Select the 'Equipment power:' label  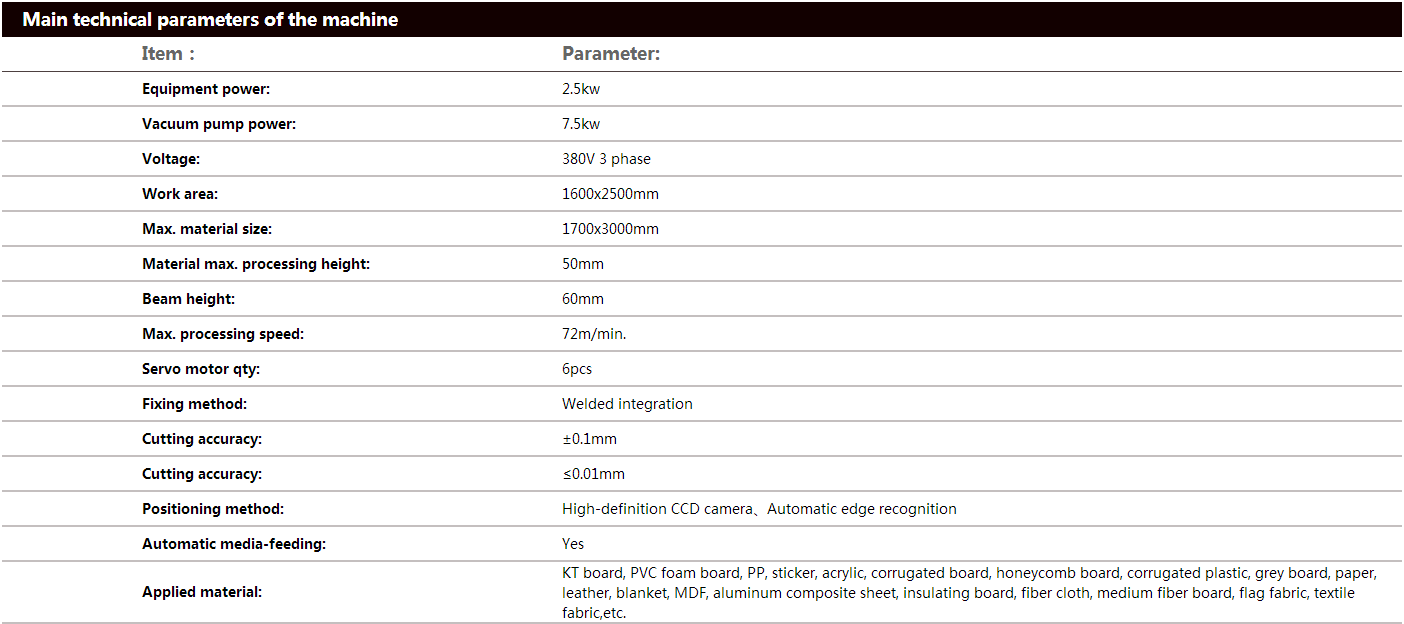pyautogui.click(x=206, y=89)
